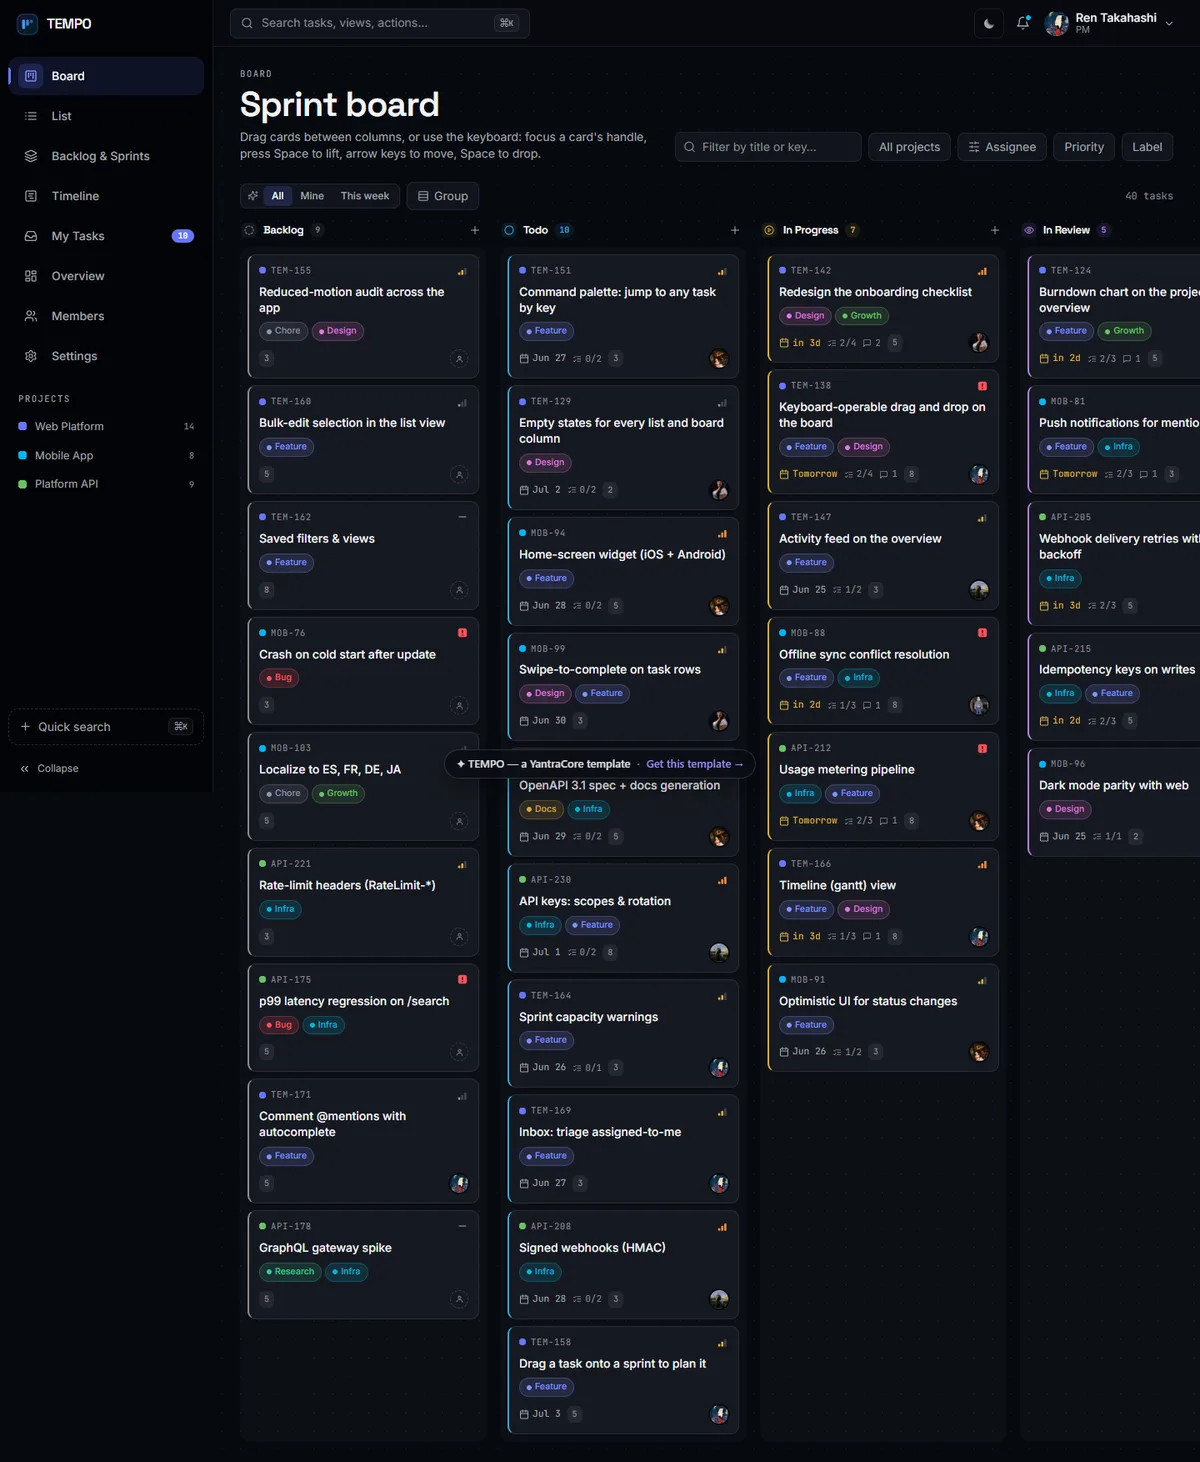
Task: Click the Research label on API-178 card
Action: (x=290, y=1272)
